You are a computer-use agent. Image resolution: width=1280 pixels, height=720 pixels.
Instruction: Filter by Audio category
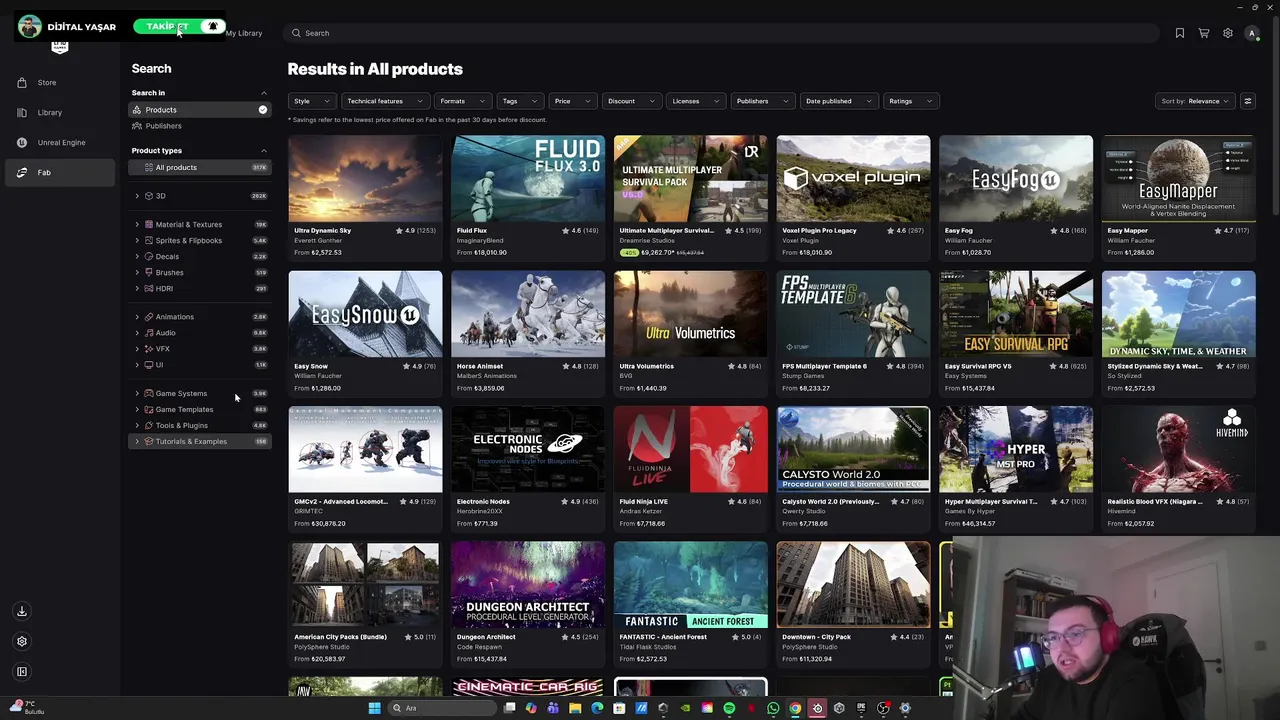[165, 333]
